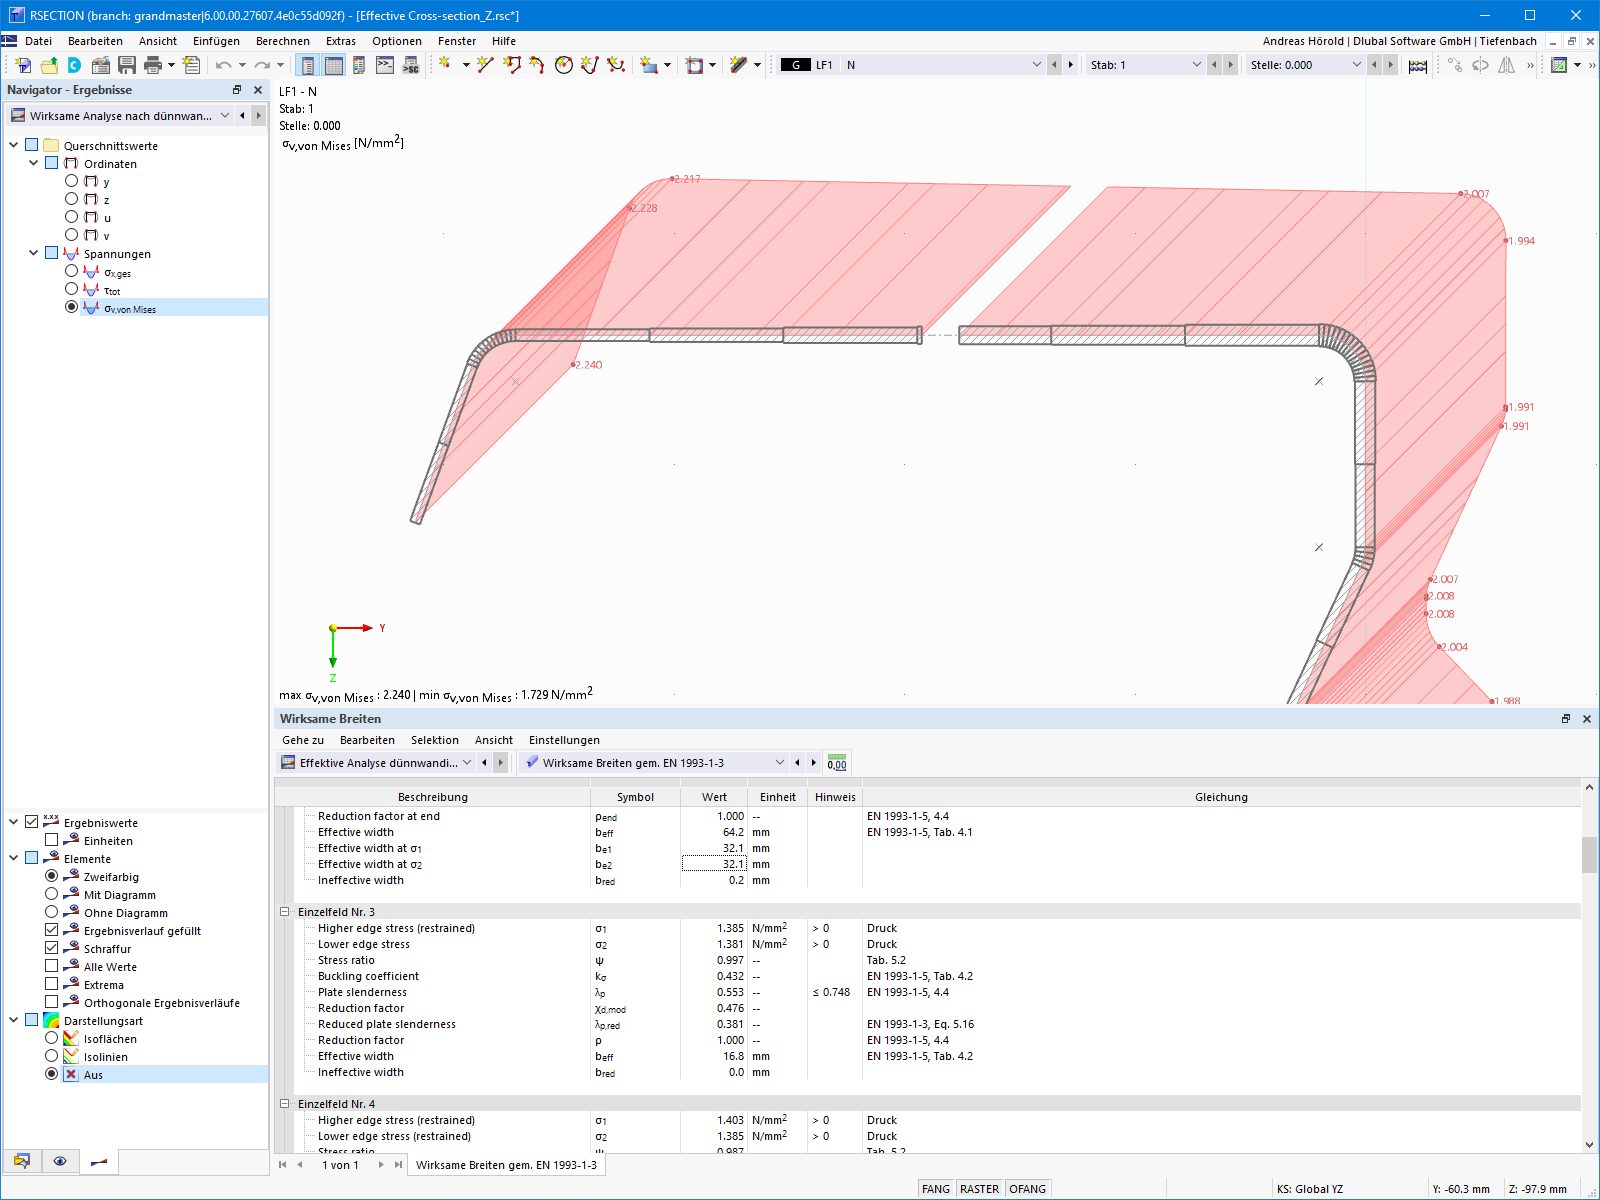Open the load case LF1 N dropdown

click(x=1036, y=65)
